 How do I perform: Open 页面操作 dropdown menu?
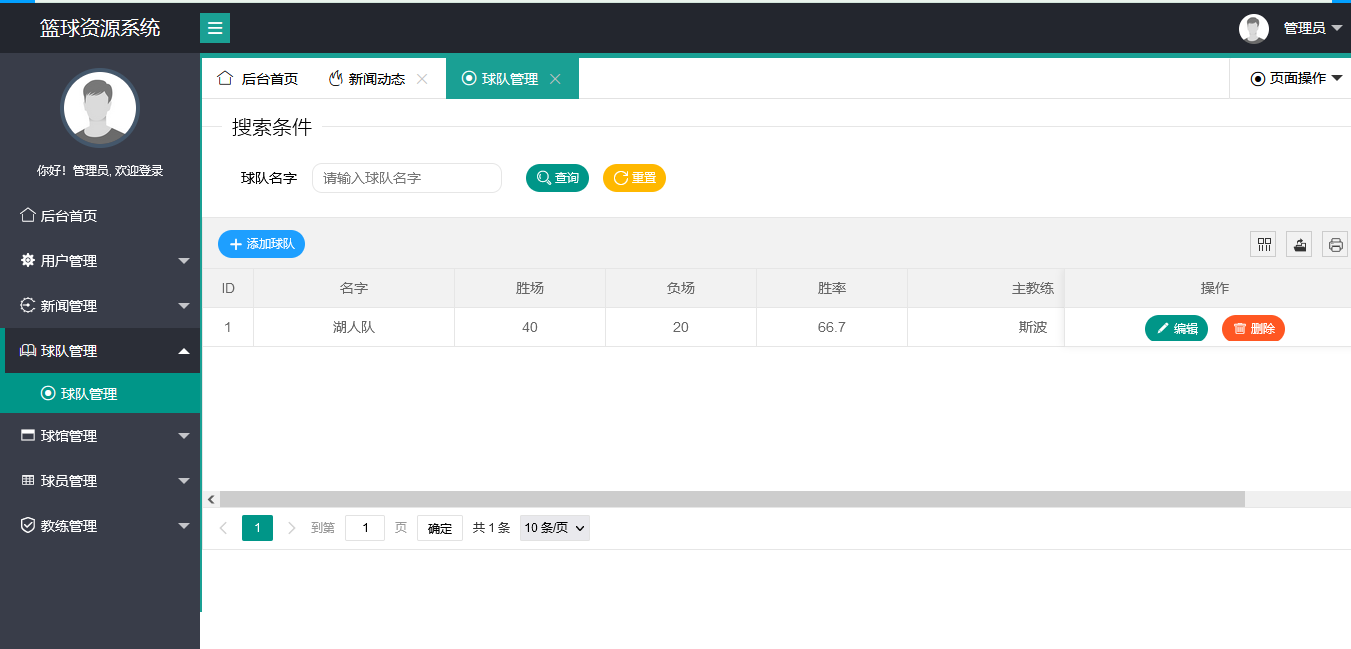point(1296,79)
